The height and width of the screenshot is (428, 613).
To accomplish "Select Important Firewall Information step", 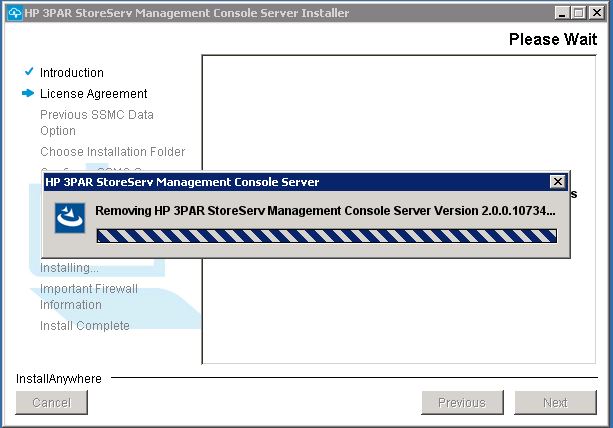I will point(89,296).
